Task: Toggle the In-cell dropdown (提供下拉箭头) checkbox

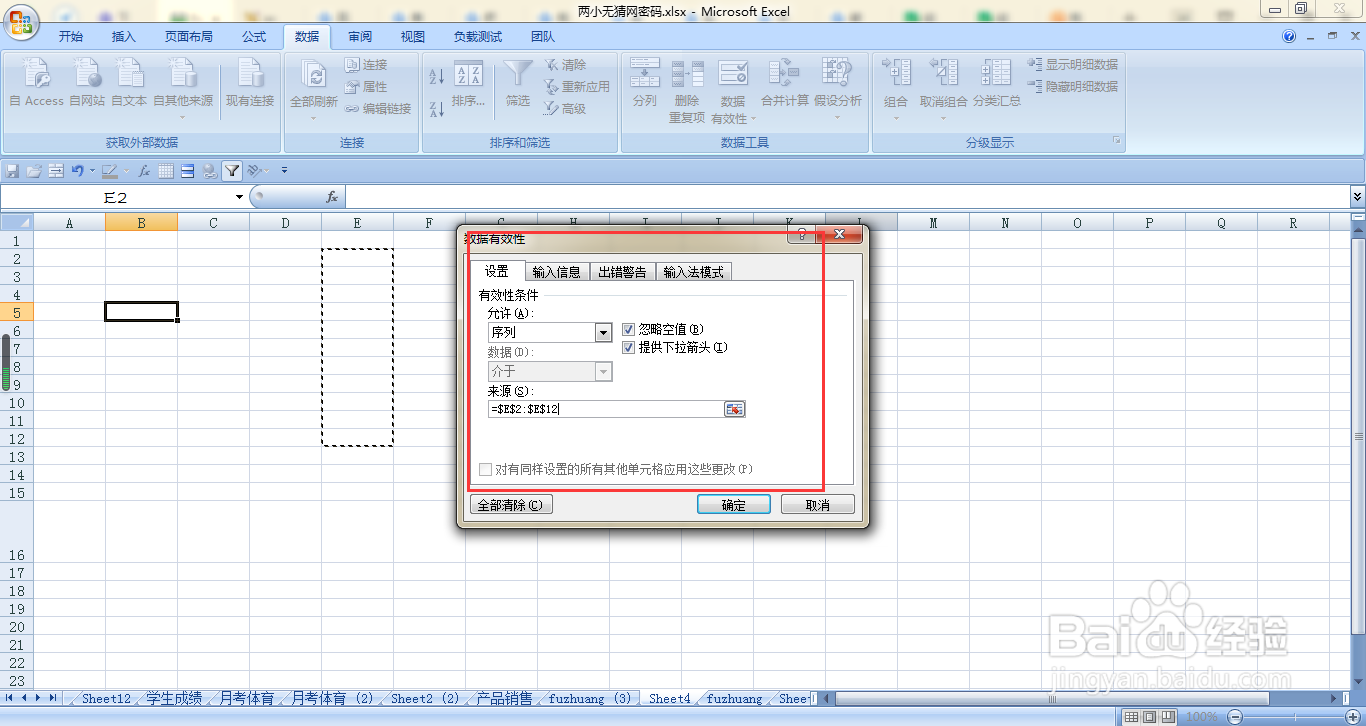Action: 629,348
